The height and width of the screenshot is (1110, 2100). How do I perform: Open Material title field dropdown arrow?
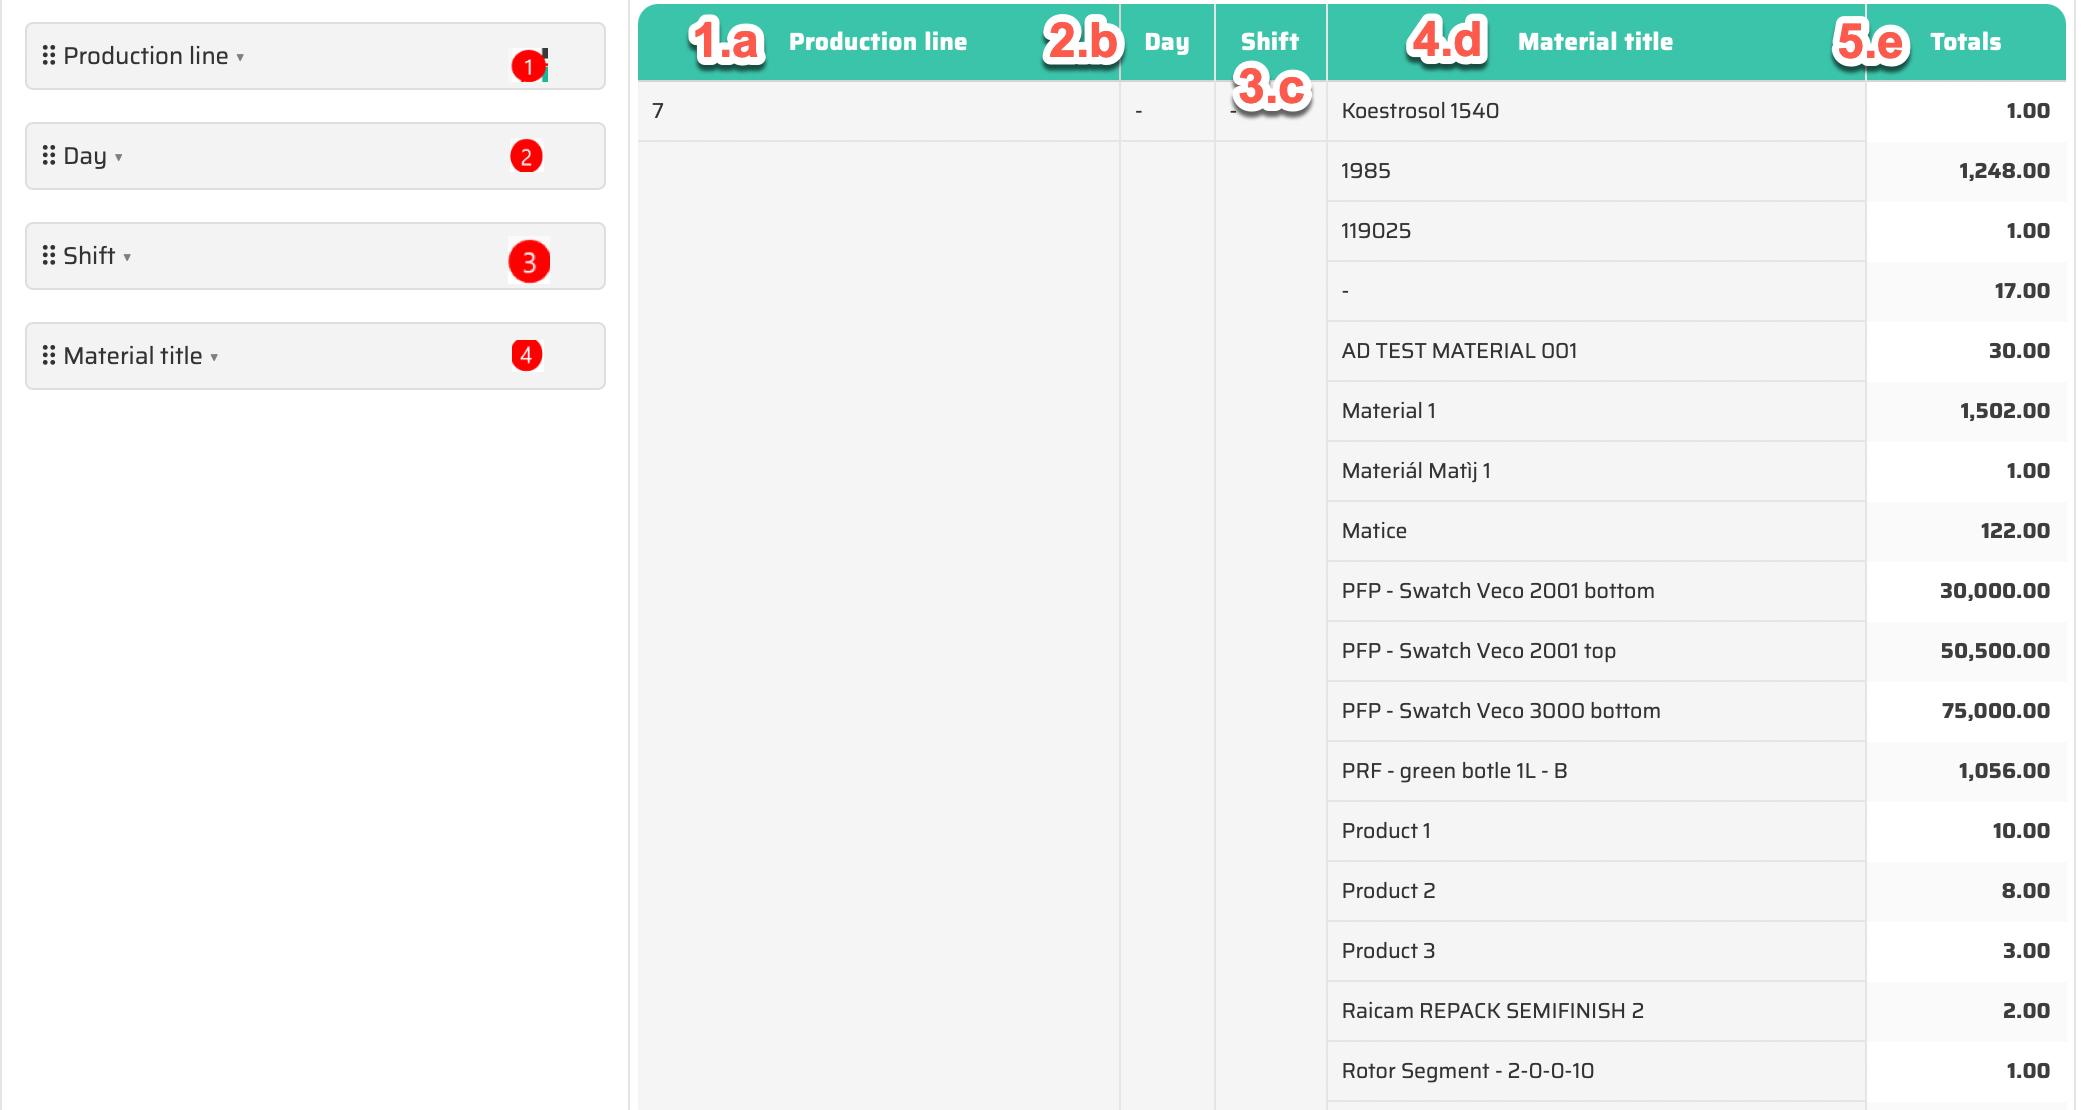pos(214,358)
